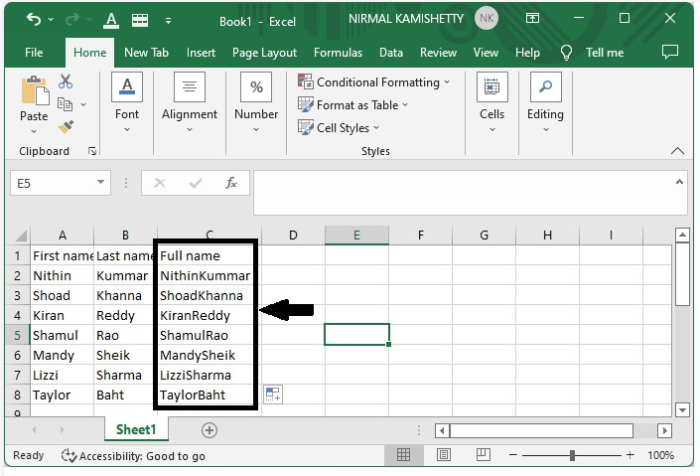Click the Flash Fill options icon
Screen dimensions: 700x476
coord(272,395)
